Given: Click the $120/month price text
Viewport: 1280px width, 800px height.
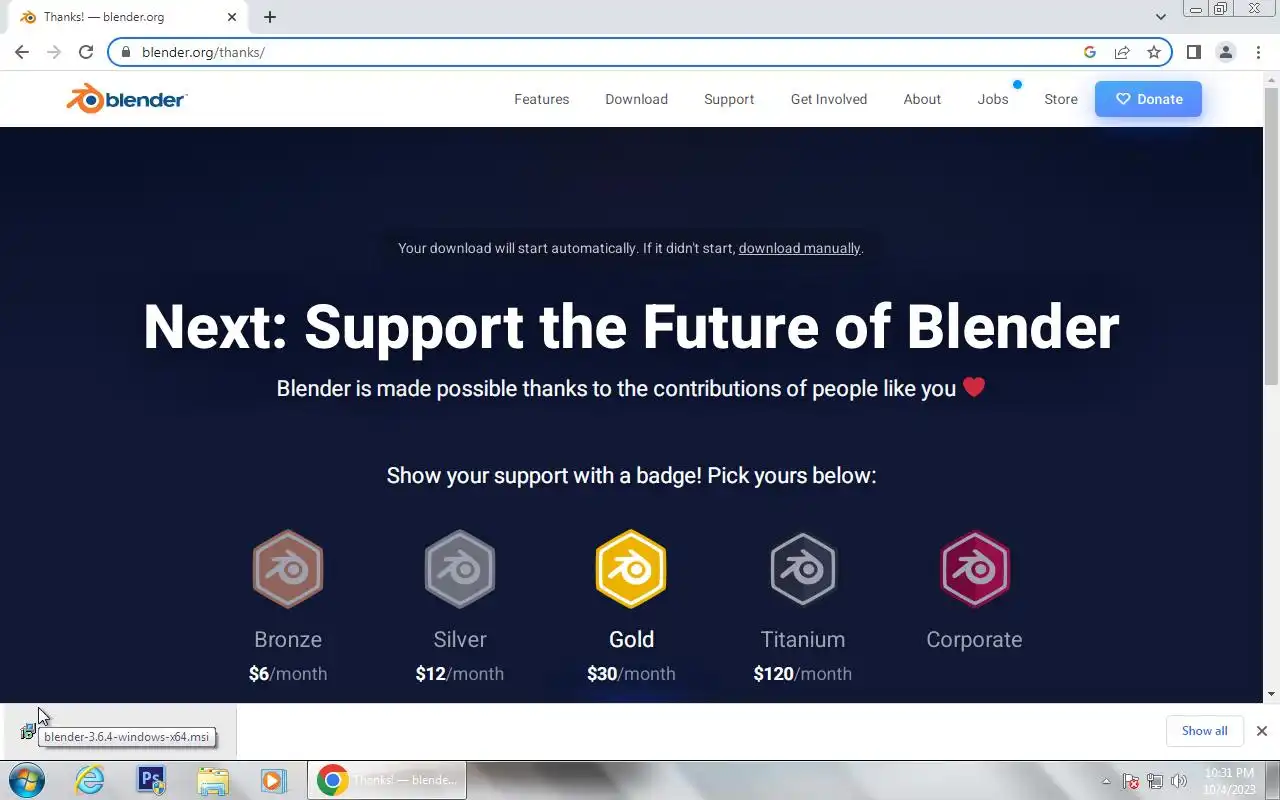Looking at the screenshot, I should [803, 674].
